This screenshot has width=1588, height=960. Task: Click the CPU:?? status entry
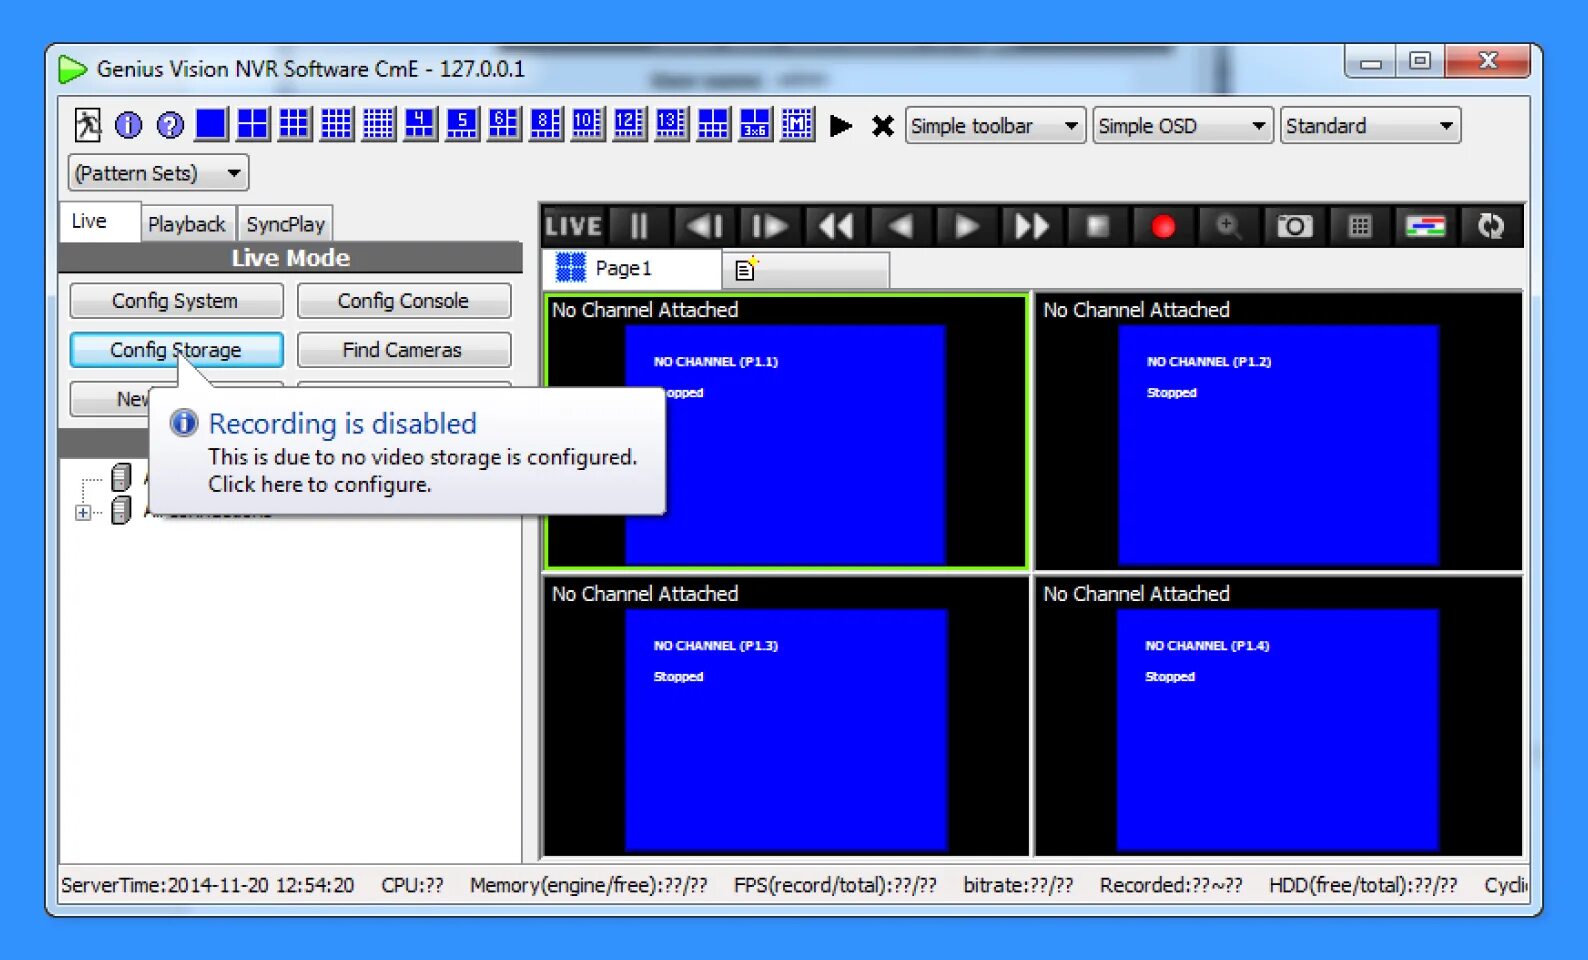pyautogui.click(x=412, y=885)
